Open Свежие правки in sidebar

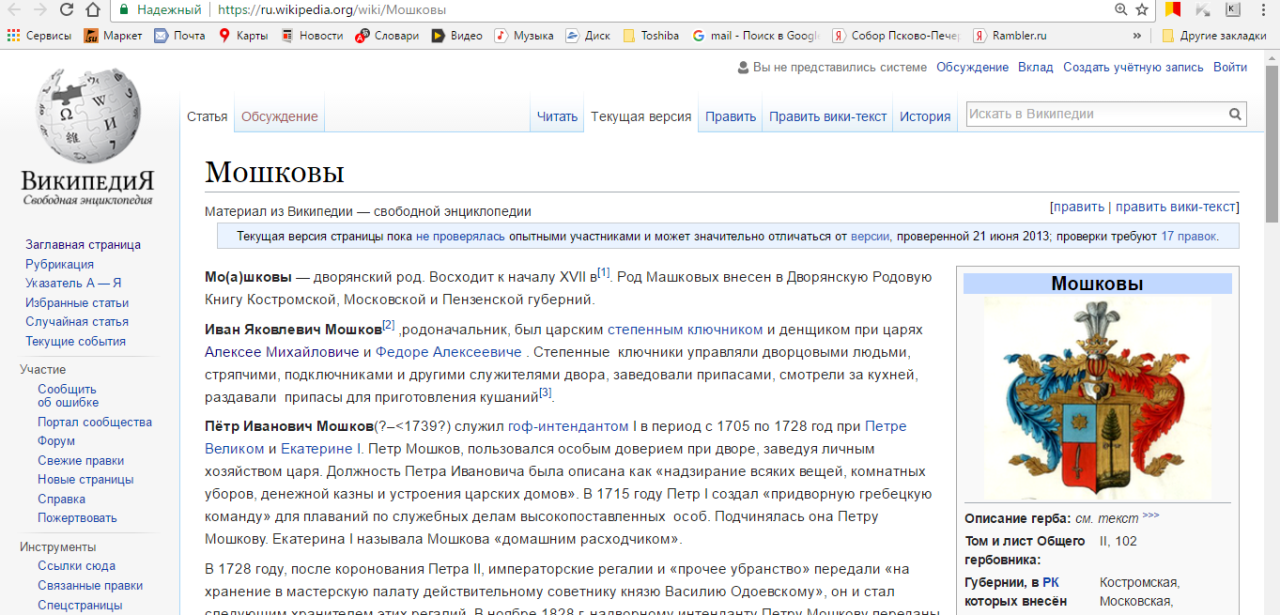81,460
